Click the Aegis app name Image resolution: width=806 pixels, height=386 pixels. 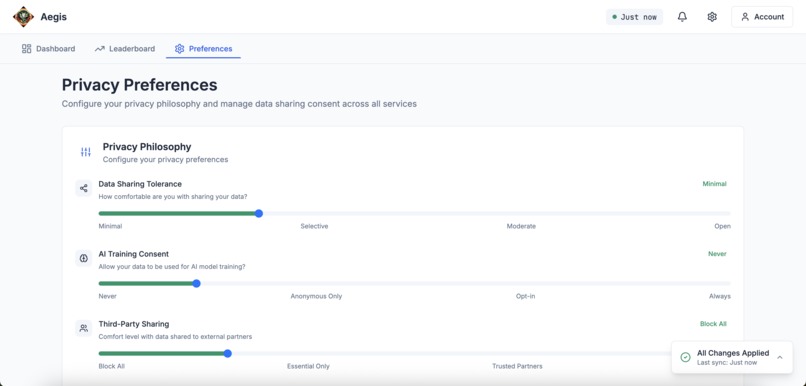(53, 17)
